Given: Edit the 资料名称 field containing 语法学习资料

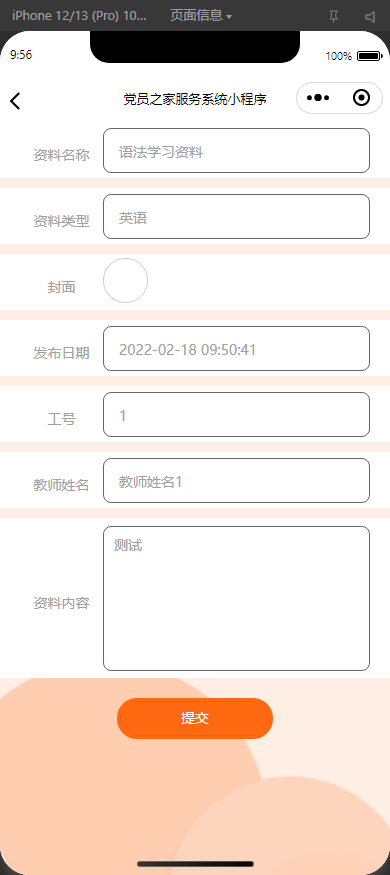Looking at the screenshot, I should click(237, 151).
